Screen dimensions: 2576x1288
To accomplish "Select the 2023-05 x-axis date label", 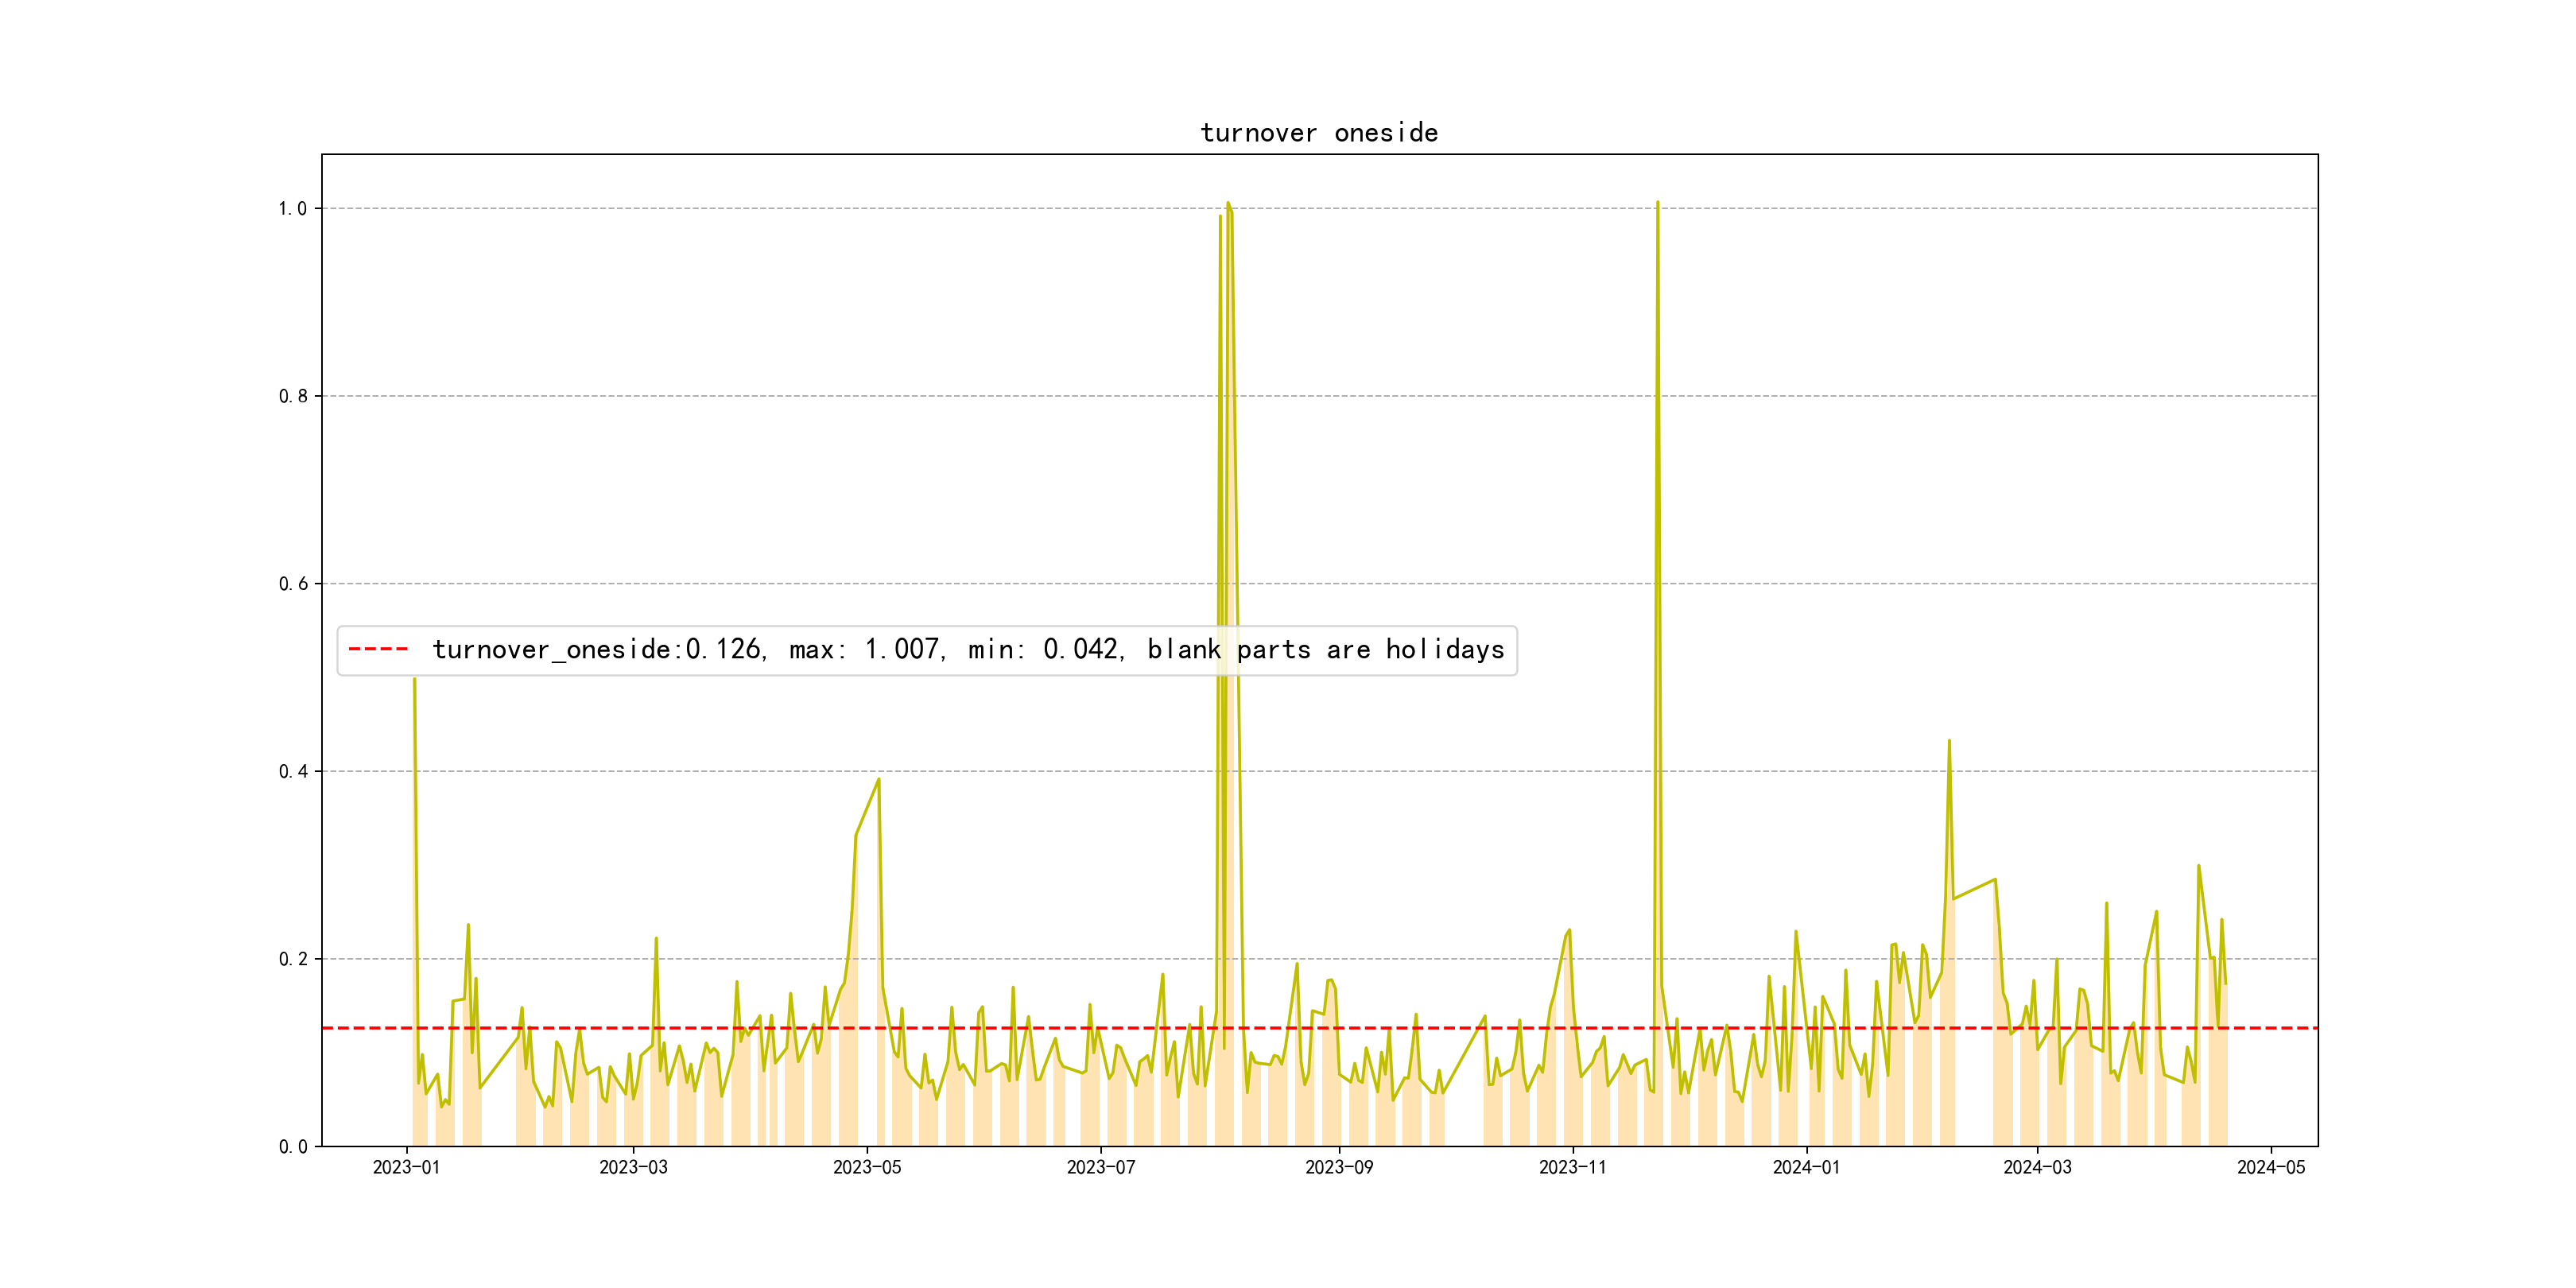I will point(867,1167).
